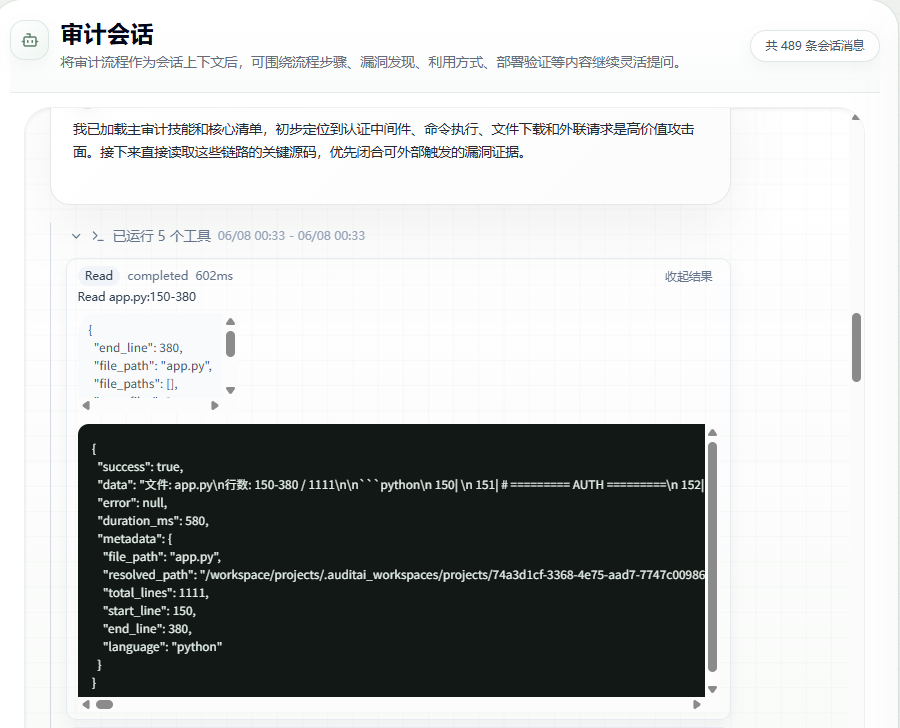Click the Read app.py:150-380 label
The image size is (900, 728).
pyautogui.click(x=137, y=297)
